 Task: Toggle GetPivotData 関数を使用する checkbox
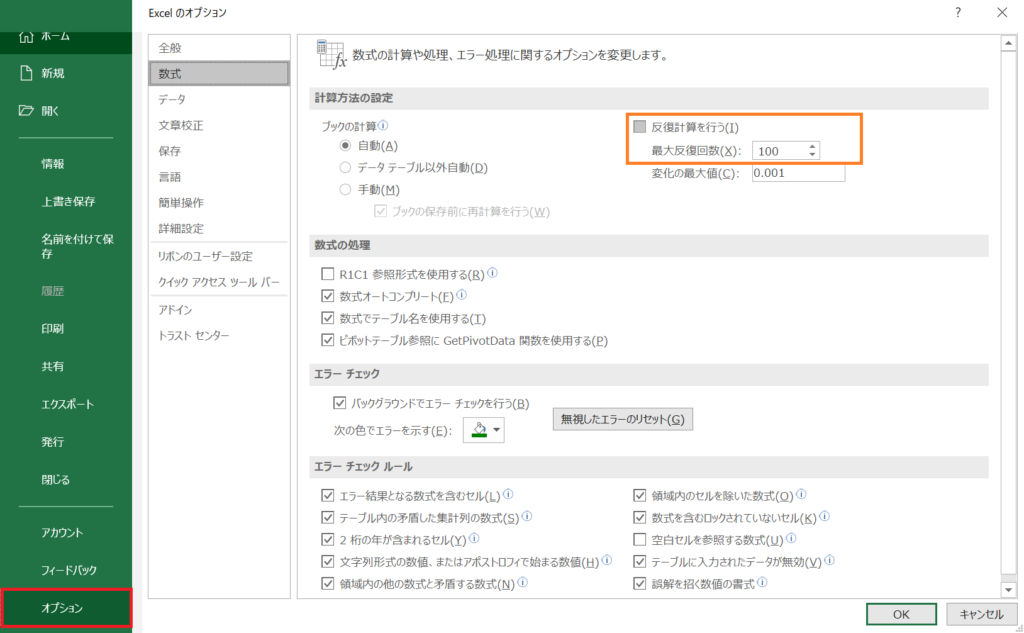328,340
